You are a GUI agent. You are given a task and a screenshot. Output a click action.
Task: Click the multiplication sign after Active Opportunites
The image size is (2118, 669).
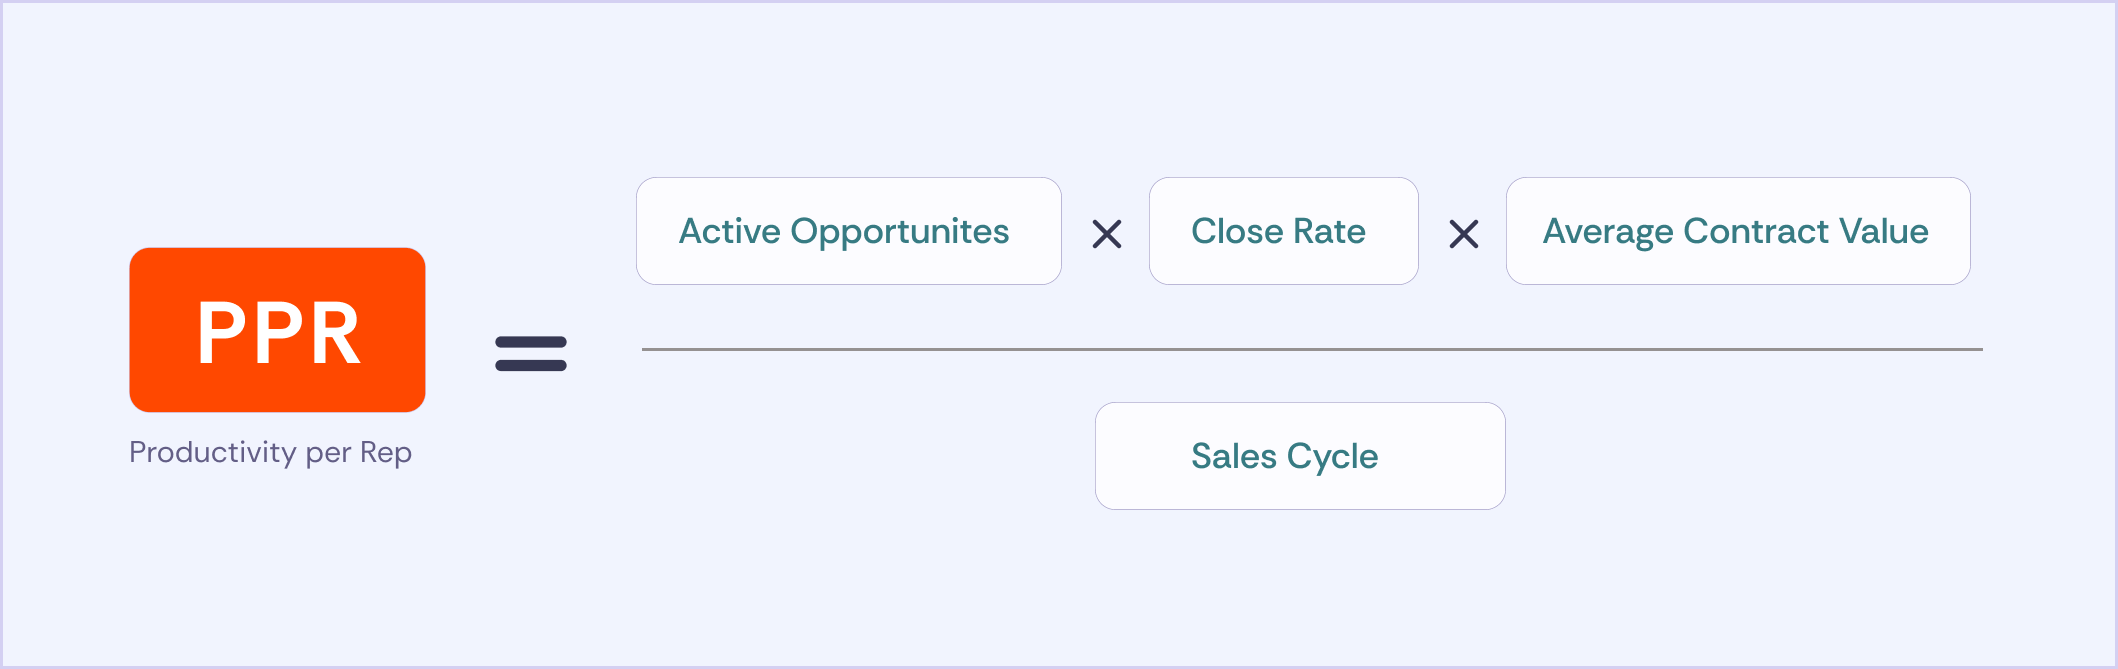pos(1107,234)
